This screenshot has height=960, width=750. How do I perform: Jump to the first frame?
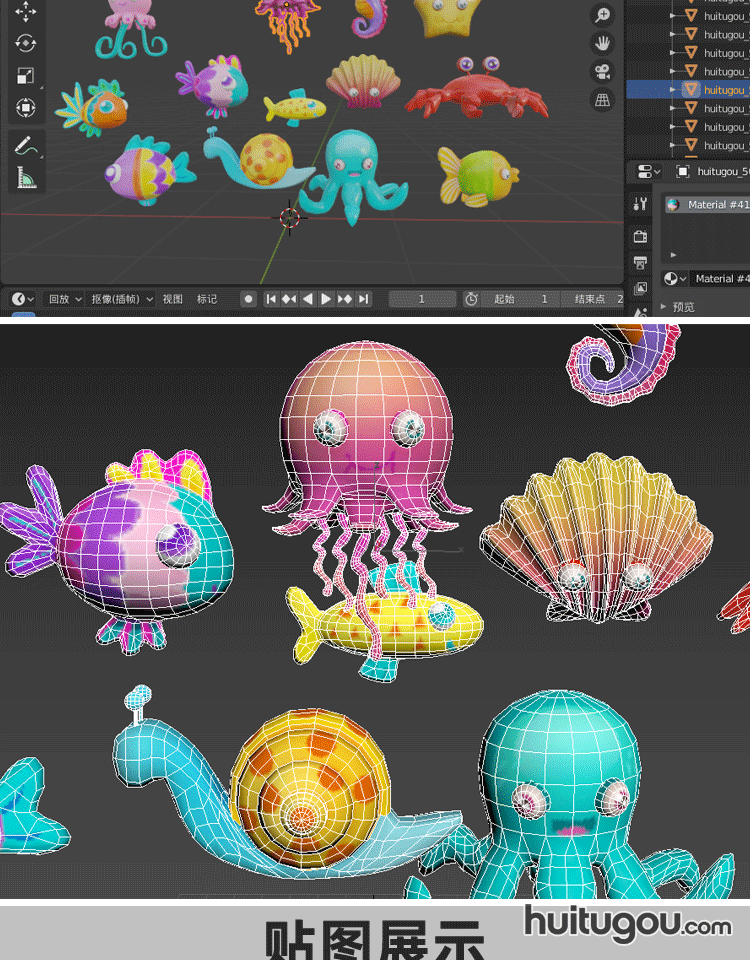[270, 299]
